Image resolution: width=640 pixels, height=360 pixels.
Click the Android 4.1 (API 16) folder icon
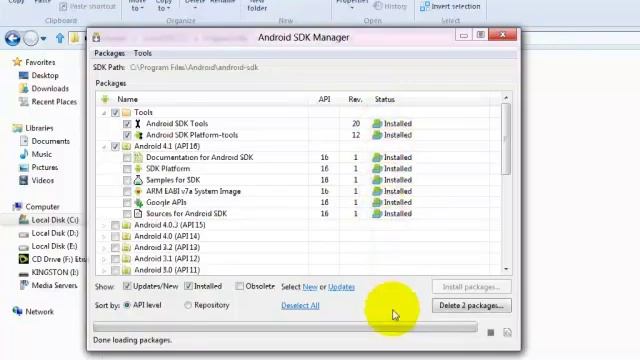[126, 146]
